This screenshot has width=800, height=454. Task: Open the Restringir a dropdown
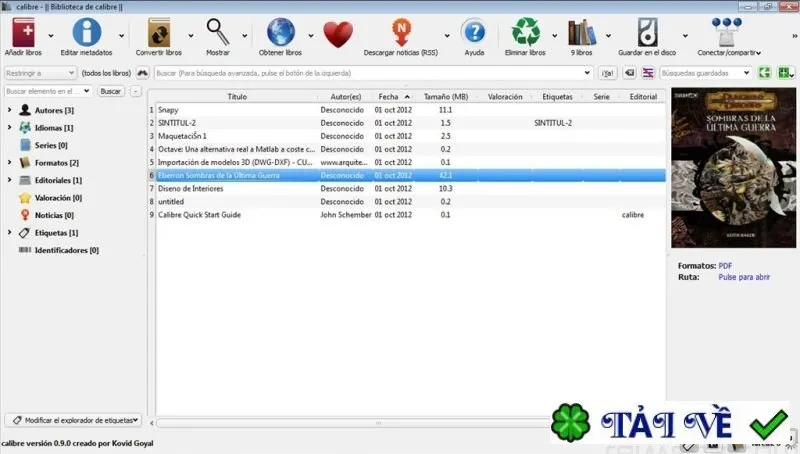(x=40, y=73)
